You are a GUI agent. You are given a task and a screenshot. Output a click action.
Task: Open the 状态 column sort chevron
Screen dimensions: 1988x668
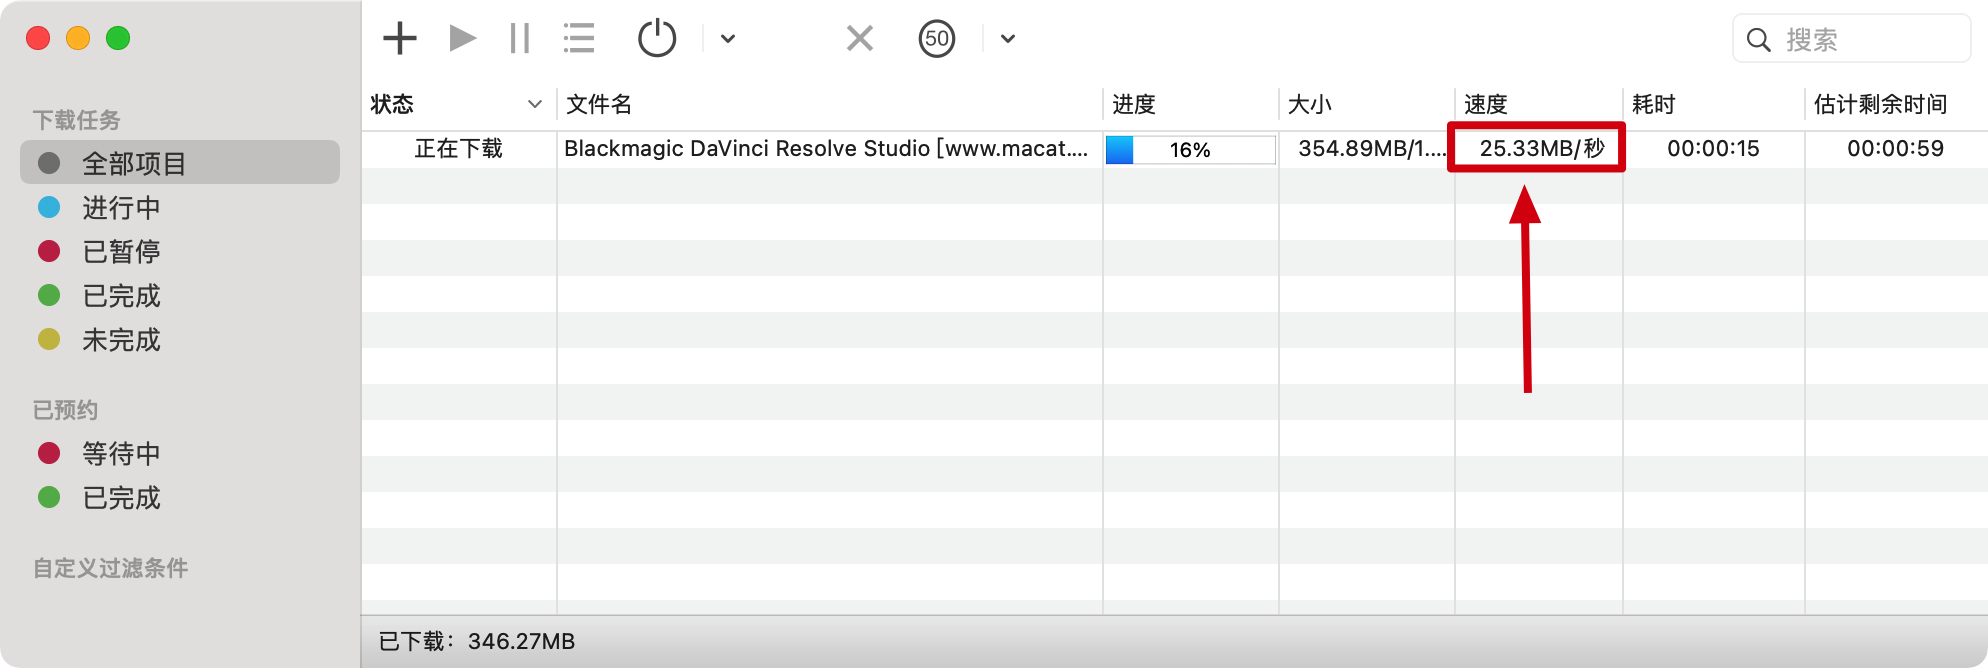coord(535,104)
